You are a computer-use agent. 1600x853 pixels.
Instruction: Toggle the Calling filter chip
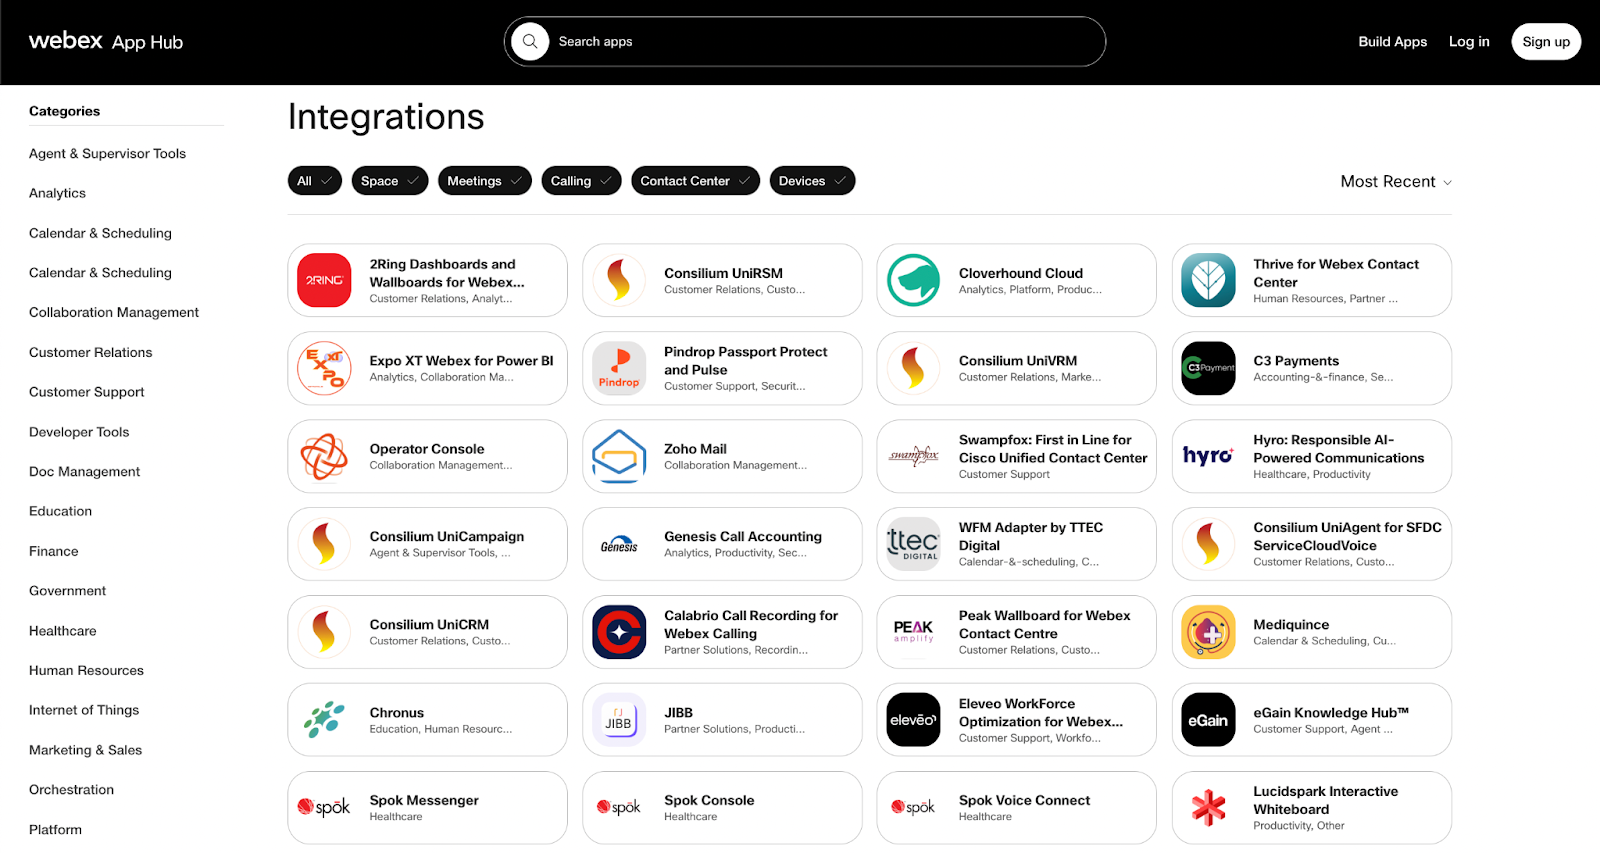click(x=581, y=181)
